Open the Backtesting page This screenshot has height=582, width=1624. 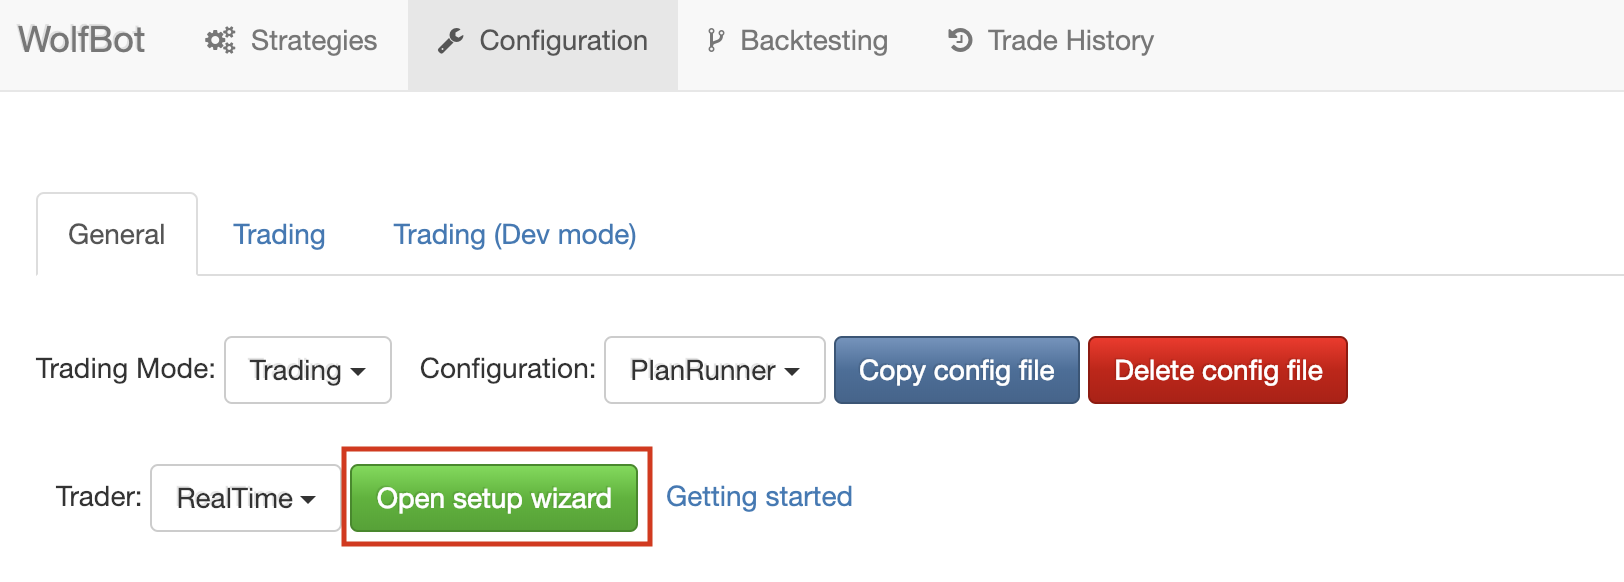(x=797, y=41)
